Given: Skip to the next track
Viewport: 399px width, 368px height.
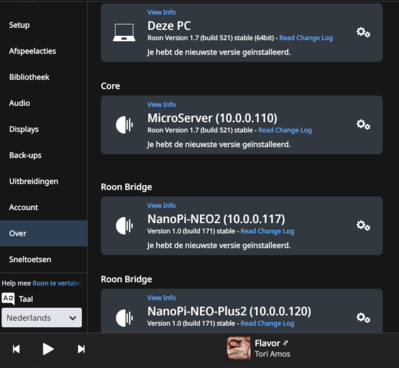Looking at the screenshot, I should pyautogui.click(x=81, y=349).
